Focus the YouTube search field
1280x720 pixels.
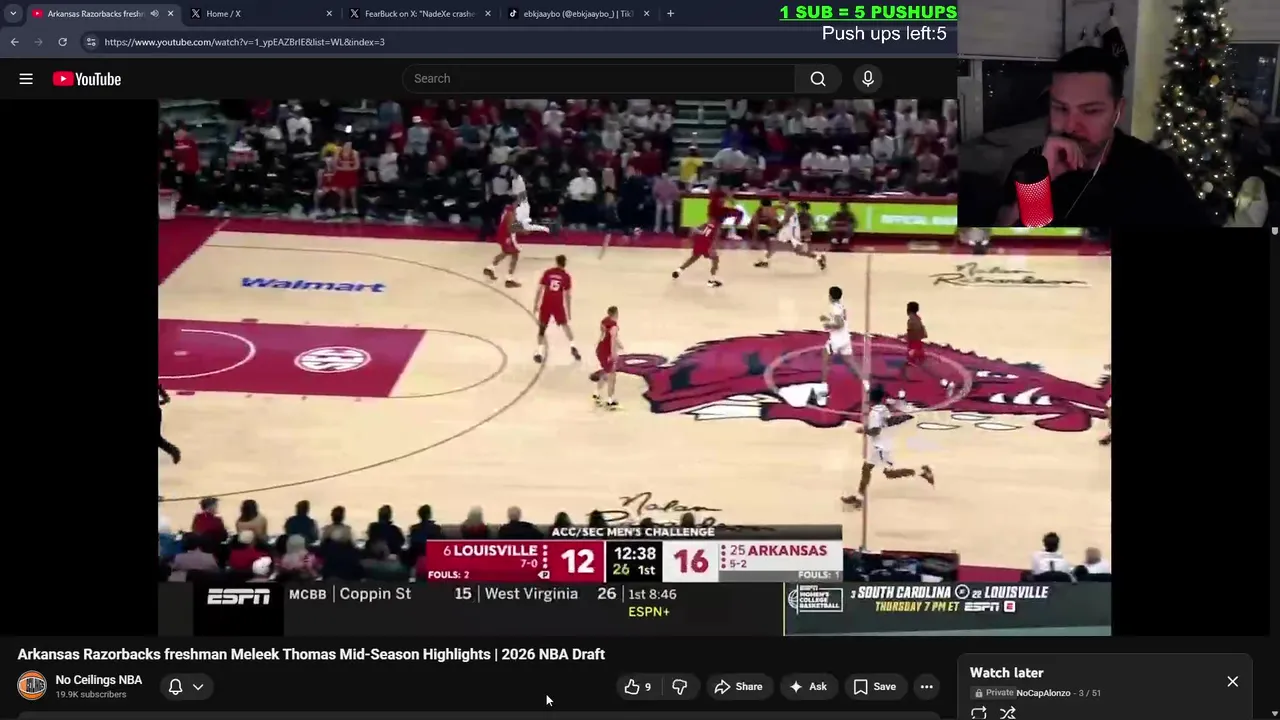click(600, 79)
